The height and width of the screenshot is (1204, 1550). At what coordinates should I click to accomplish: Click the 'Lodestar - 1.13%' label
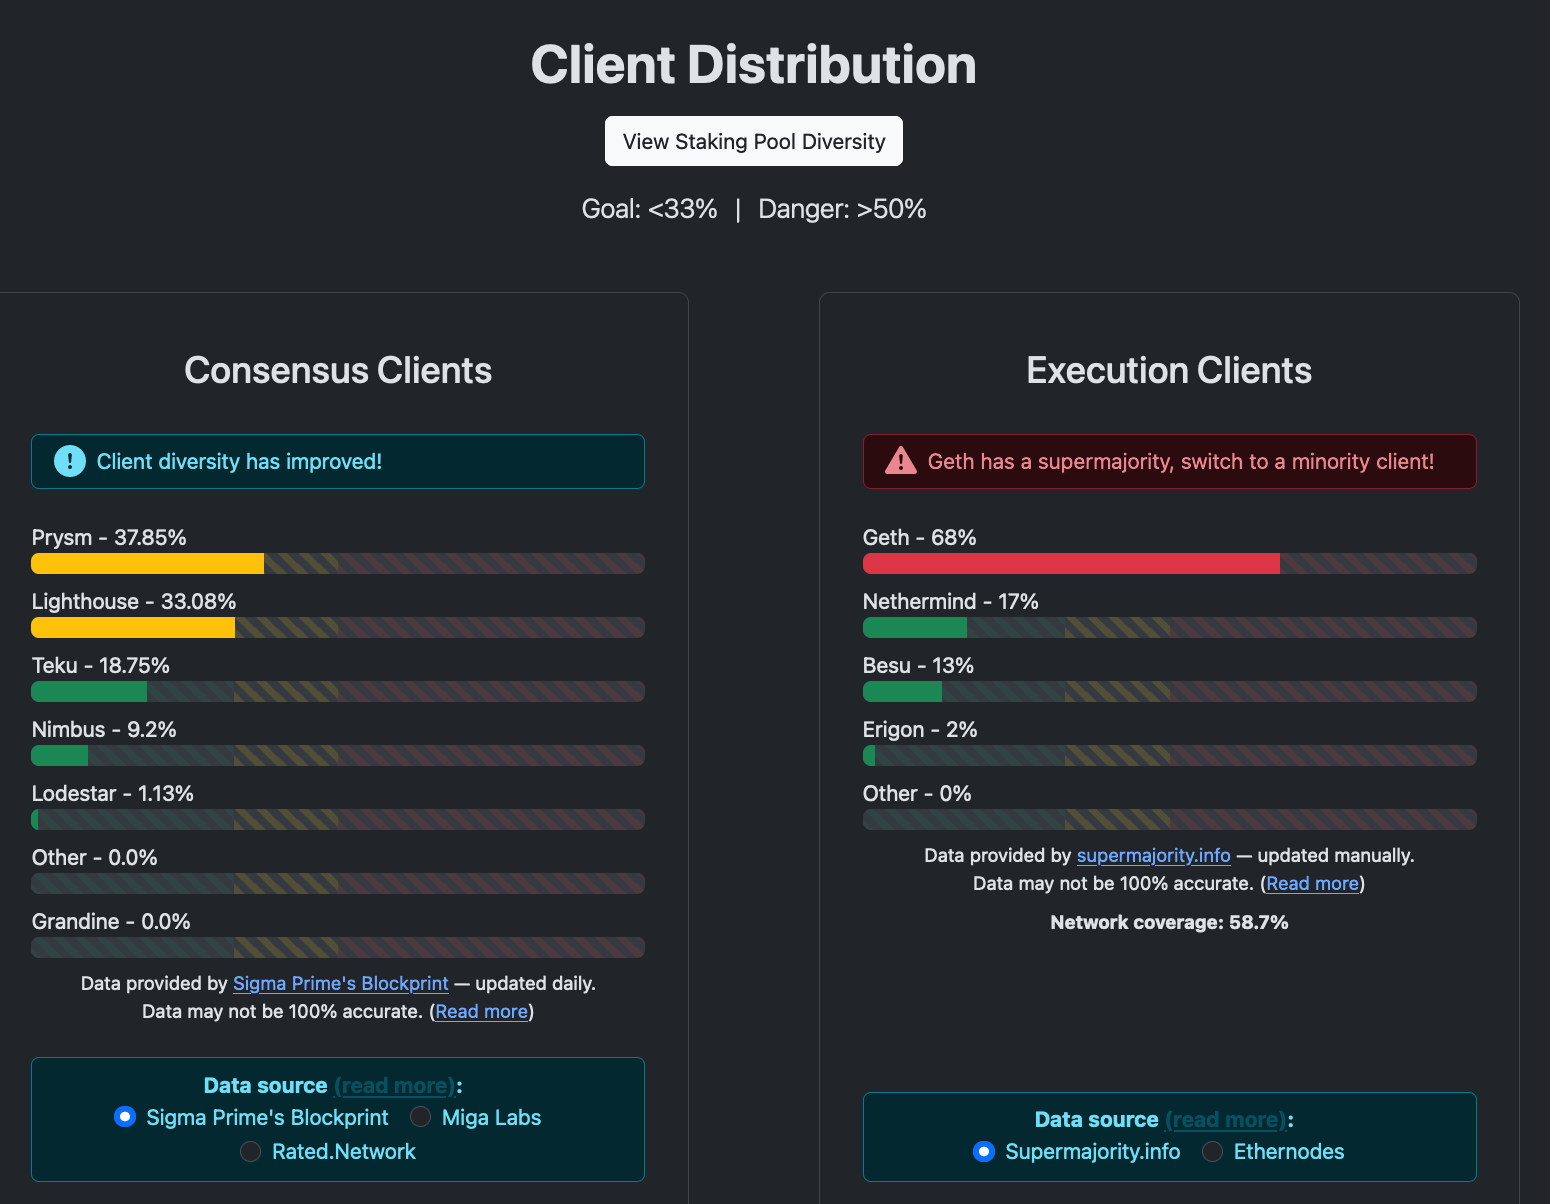point(112,793)
